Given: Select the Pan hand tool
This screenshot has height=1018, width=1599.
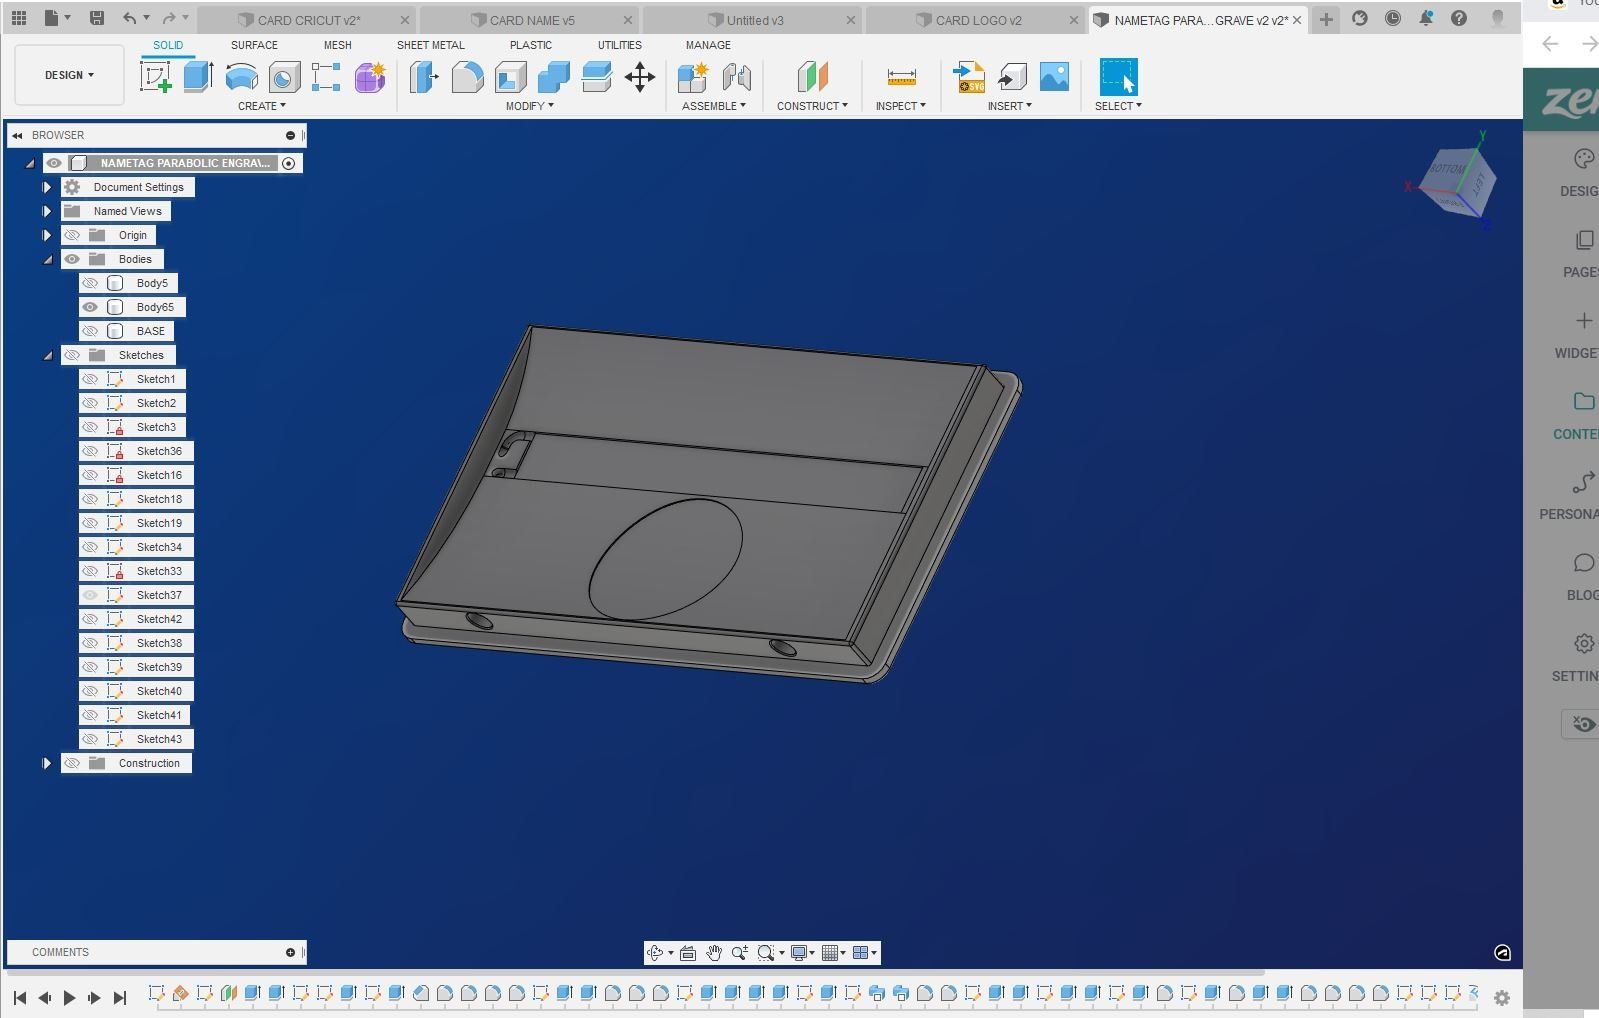Looking at the screenshot, I should point(714,953).
